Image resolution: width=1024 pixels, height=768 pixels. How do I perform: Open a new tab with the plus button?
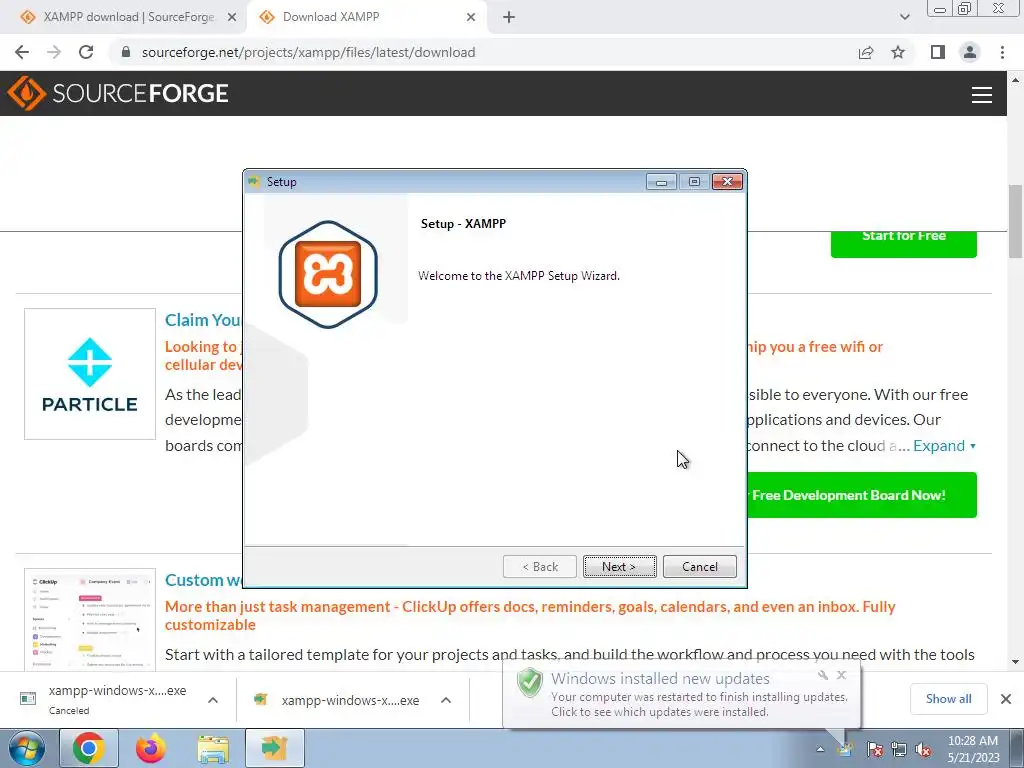tap(509, 17)
